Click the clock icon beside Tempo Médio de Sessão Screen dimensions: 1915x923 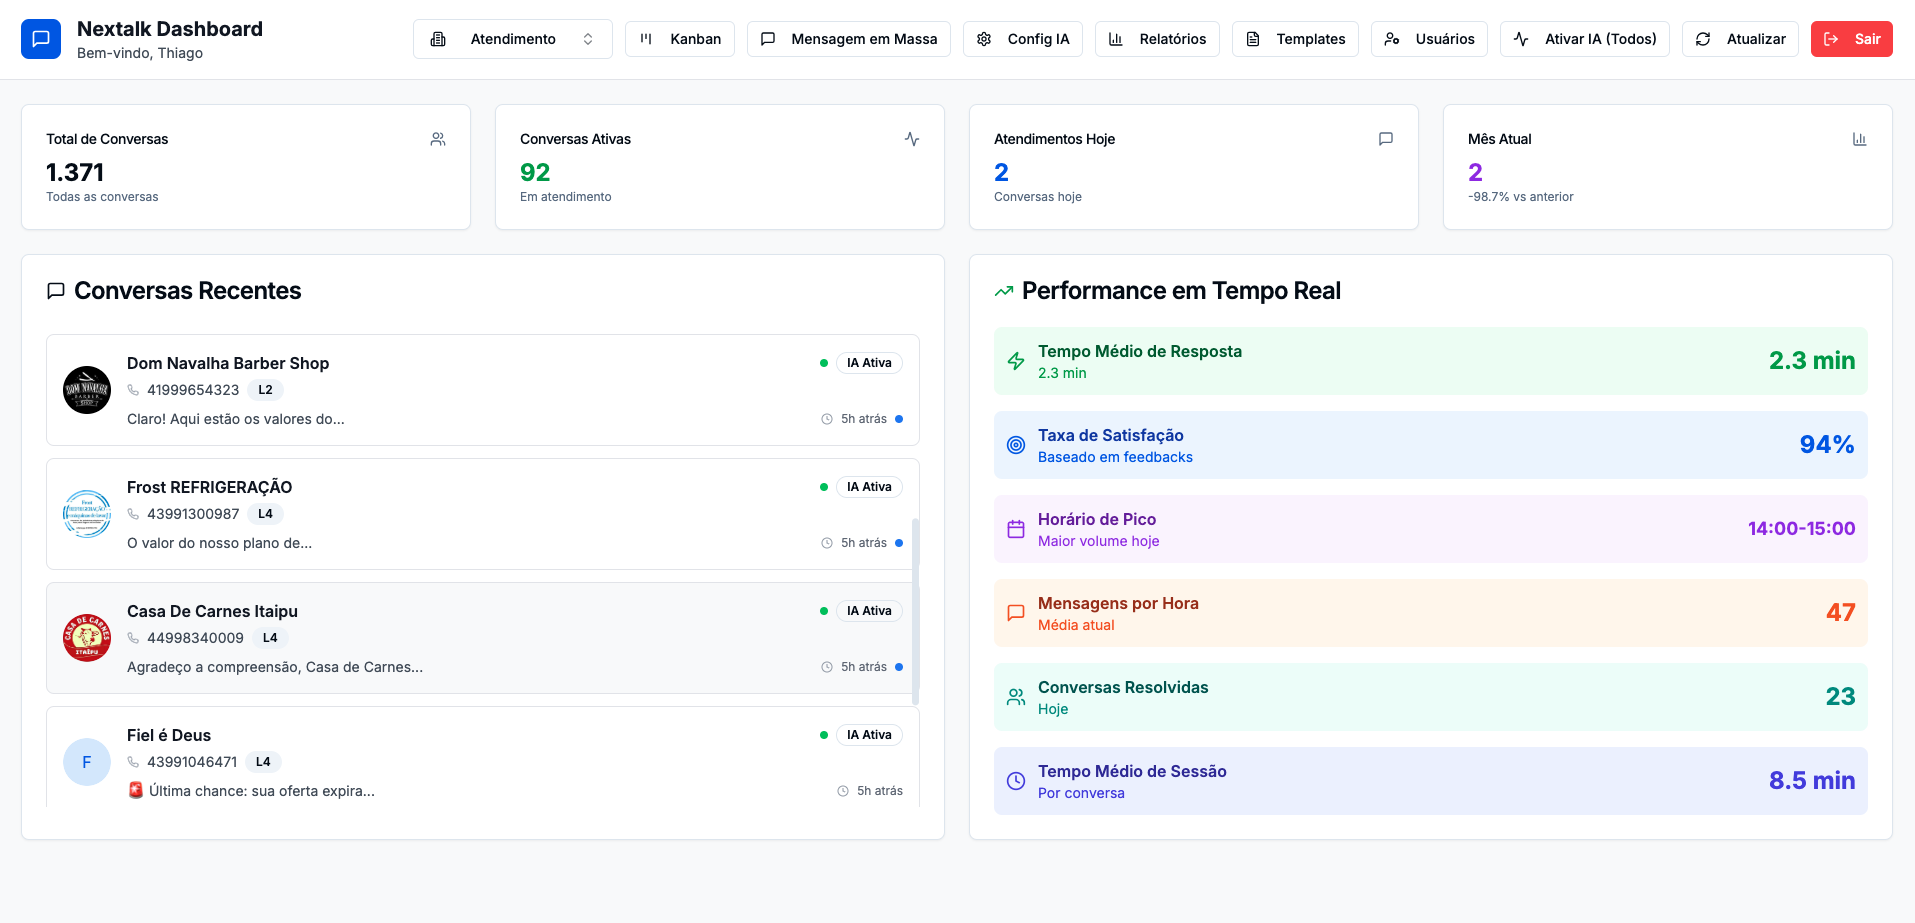[1015, 780]
